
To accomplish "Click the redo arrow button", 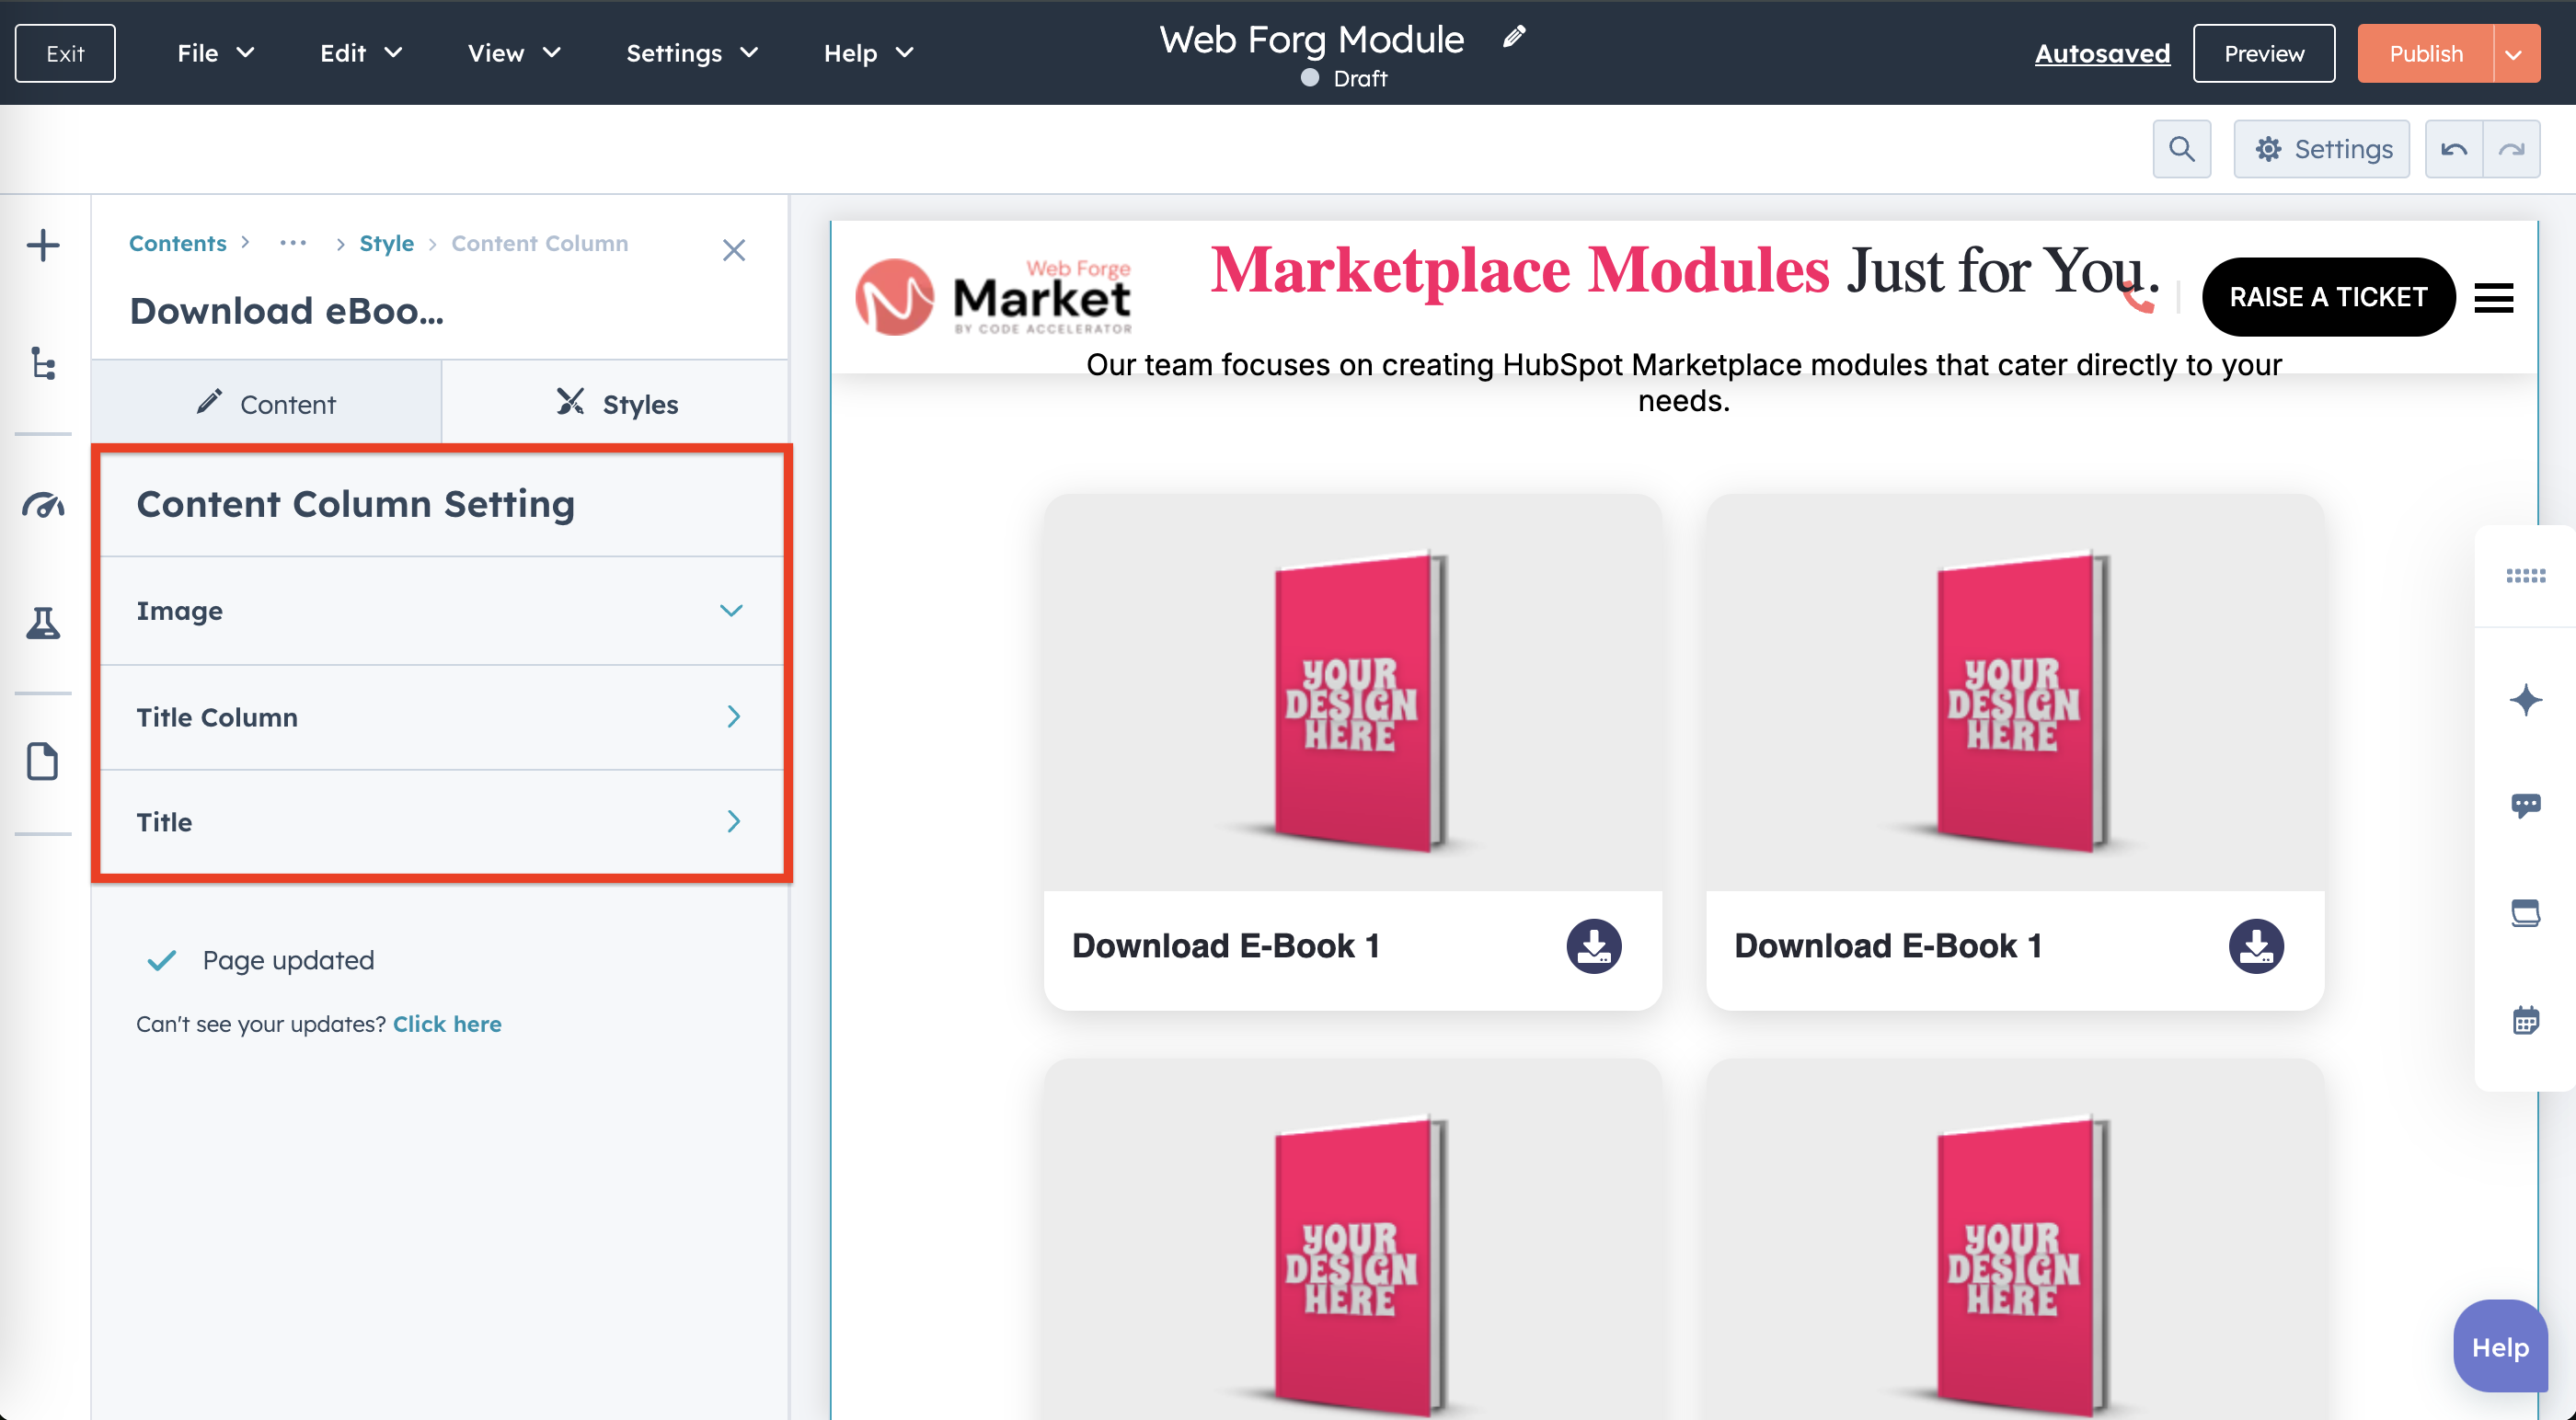I will (x=2511, y=149).
